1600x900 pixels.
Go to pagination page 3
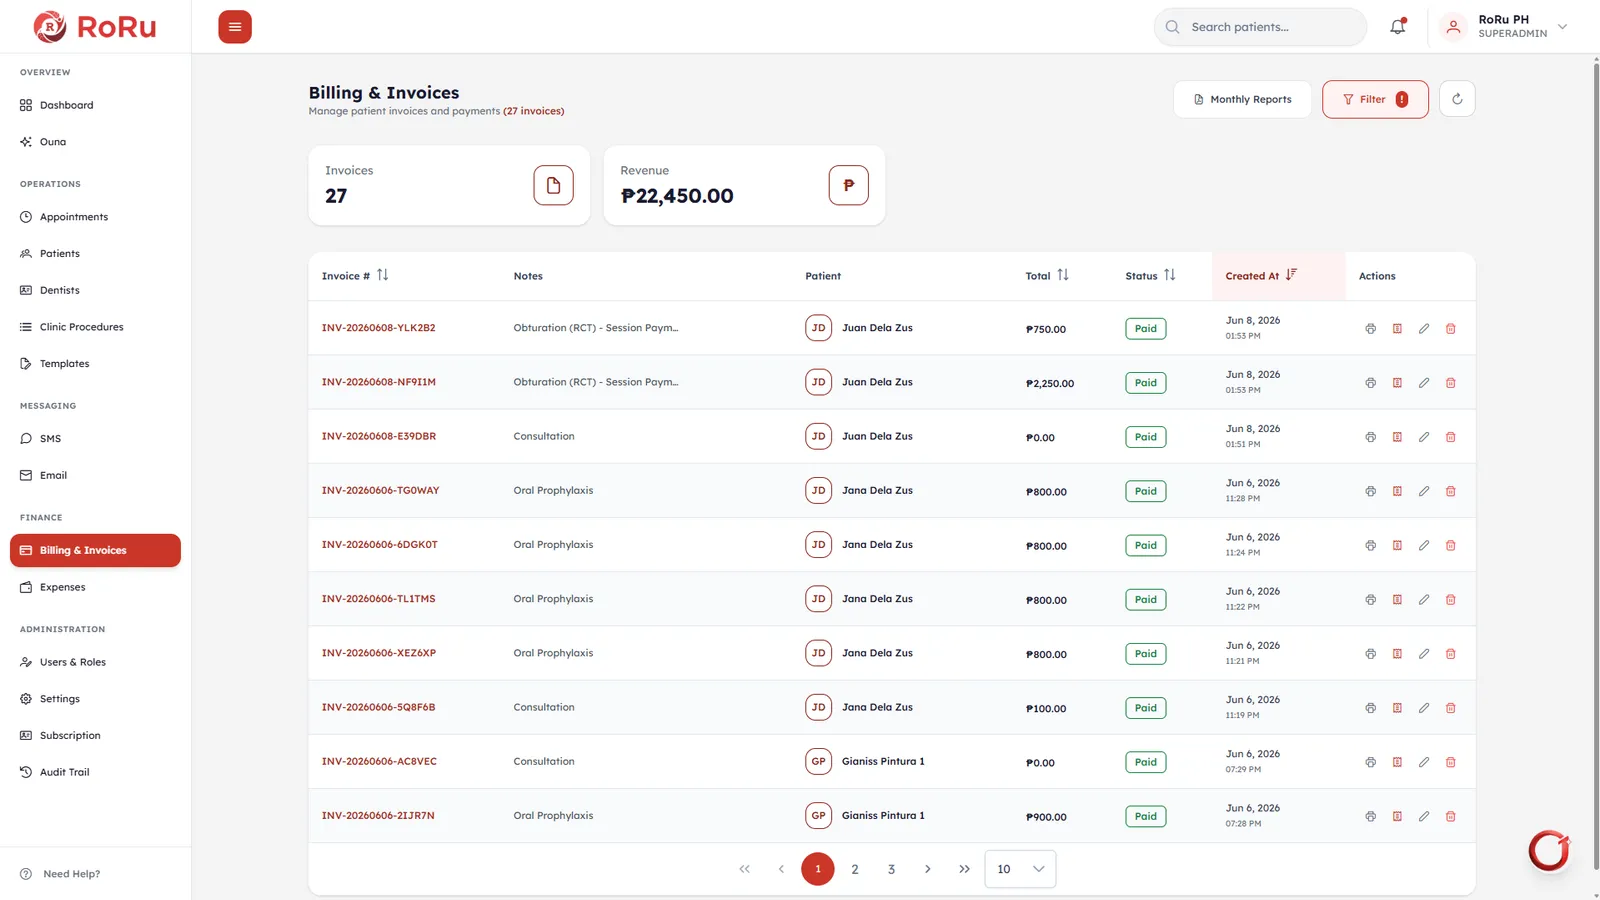point(891,869)
